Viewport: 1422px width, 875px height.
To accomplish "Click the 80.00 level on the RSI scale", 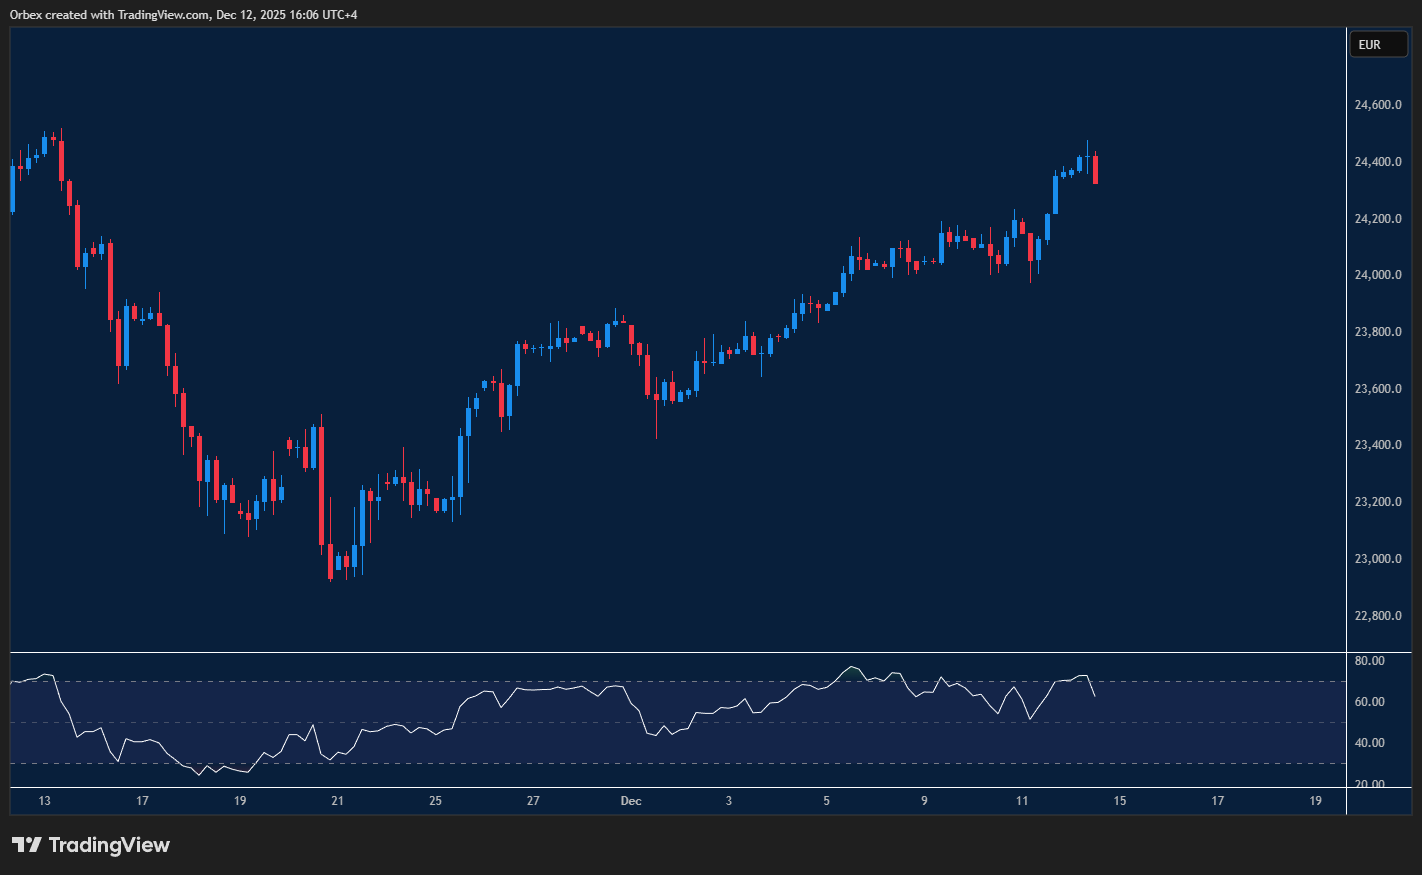I will pyautogui.click(x=1370, y=660).
